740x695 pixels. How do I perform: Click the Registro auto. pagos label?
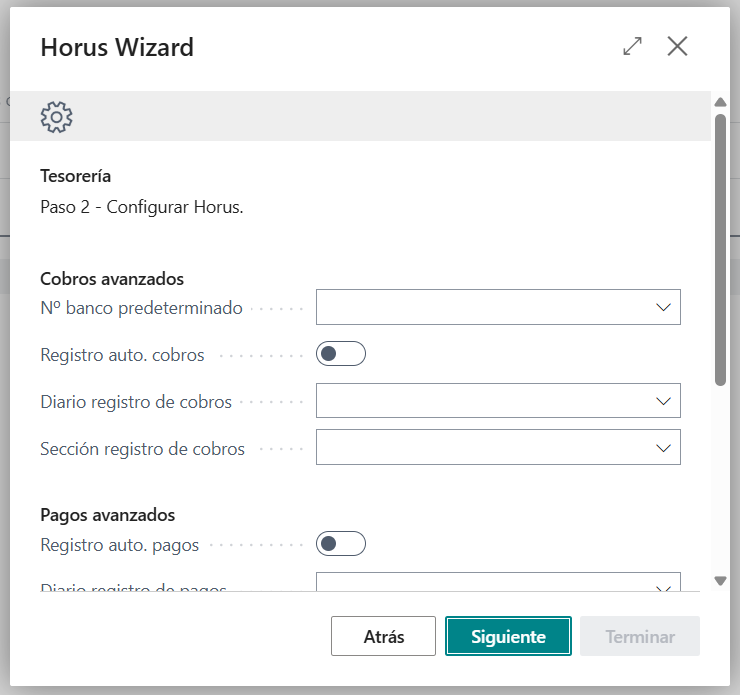coord(119,545)
